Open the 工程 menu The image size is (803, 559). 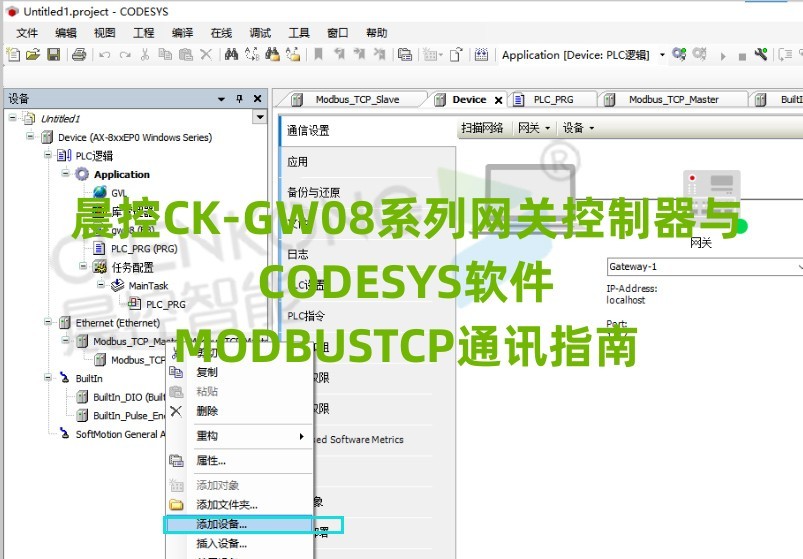coord(143,33)
